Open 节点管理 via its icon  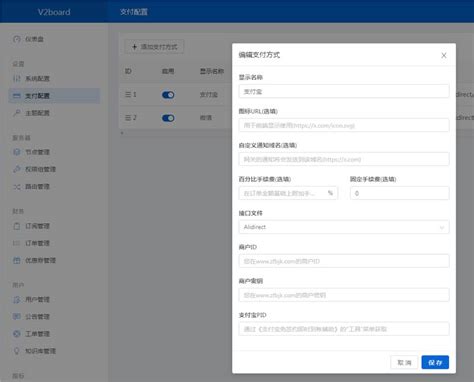point(17,152)
